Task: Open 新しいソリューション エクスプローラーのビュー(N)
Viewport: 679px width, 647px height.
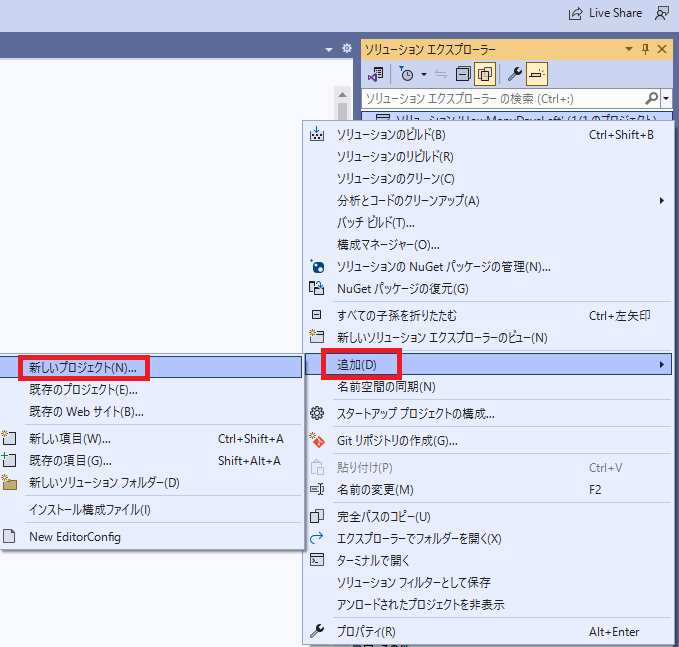Action: [489, 338]
